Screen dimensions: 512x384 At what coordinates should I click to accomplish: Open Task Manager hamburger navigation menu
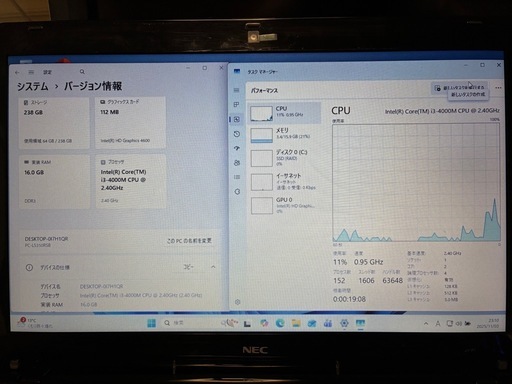click(237, 90)
